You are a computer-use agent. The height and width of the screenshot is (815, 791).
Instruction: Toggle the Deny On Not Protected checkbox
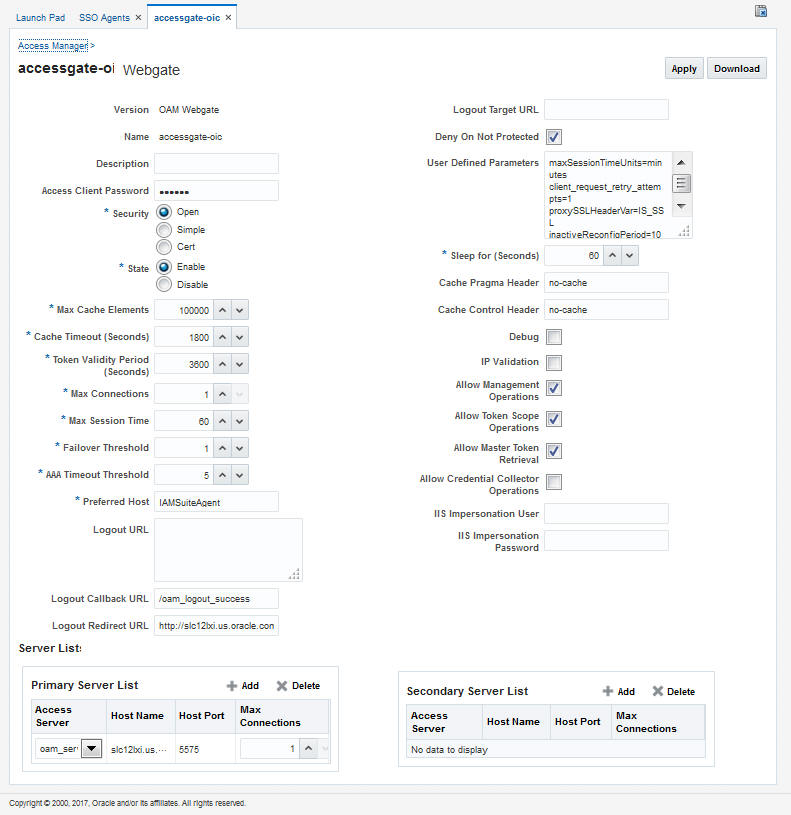click(554, 137)
